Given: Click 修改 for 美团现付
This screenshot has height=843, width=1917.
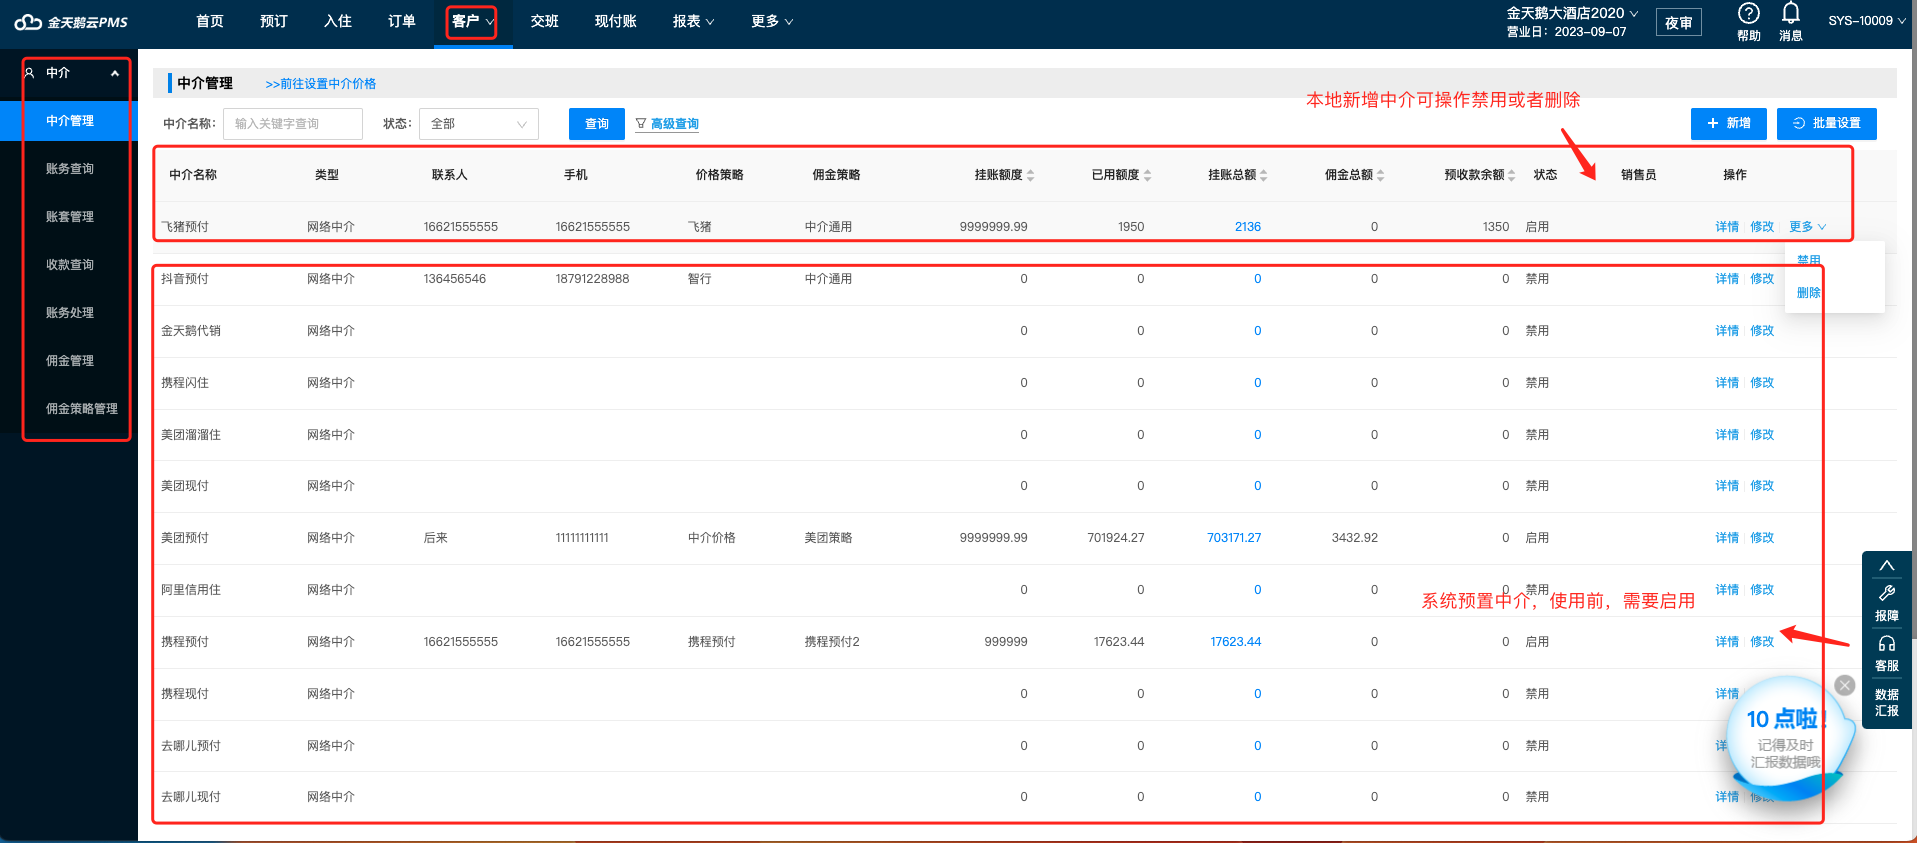Looking at the screenshot, I should (1762, 486).
